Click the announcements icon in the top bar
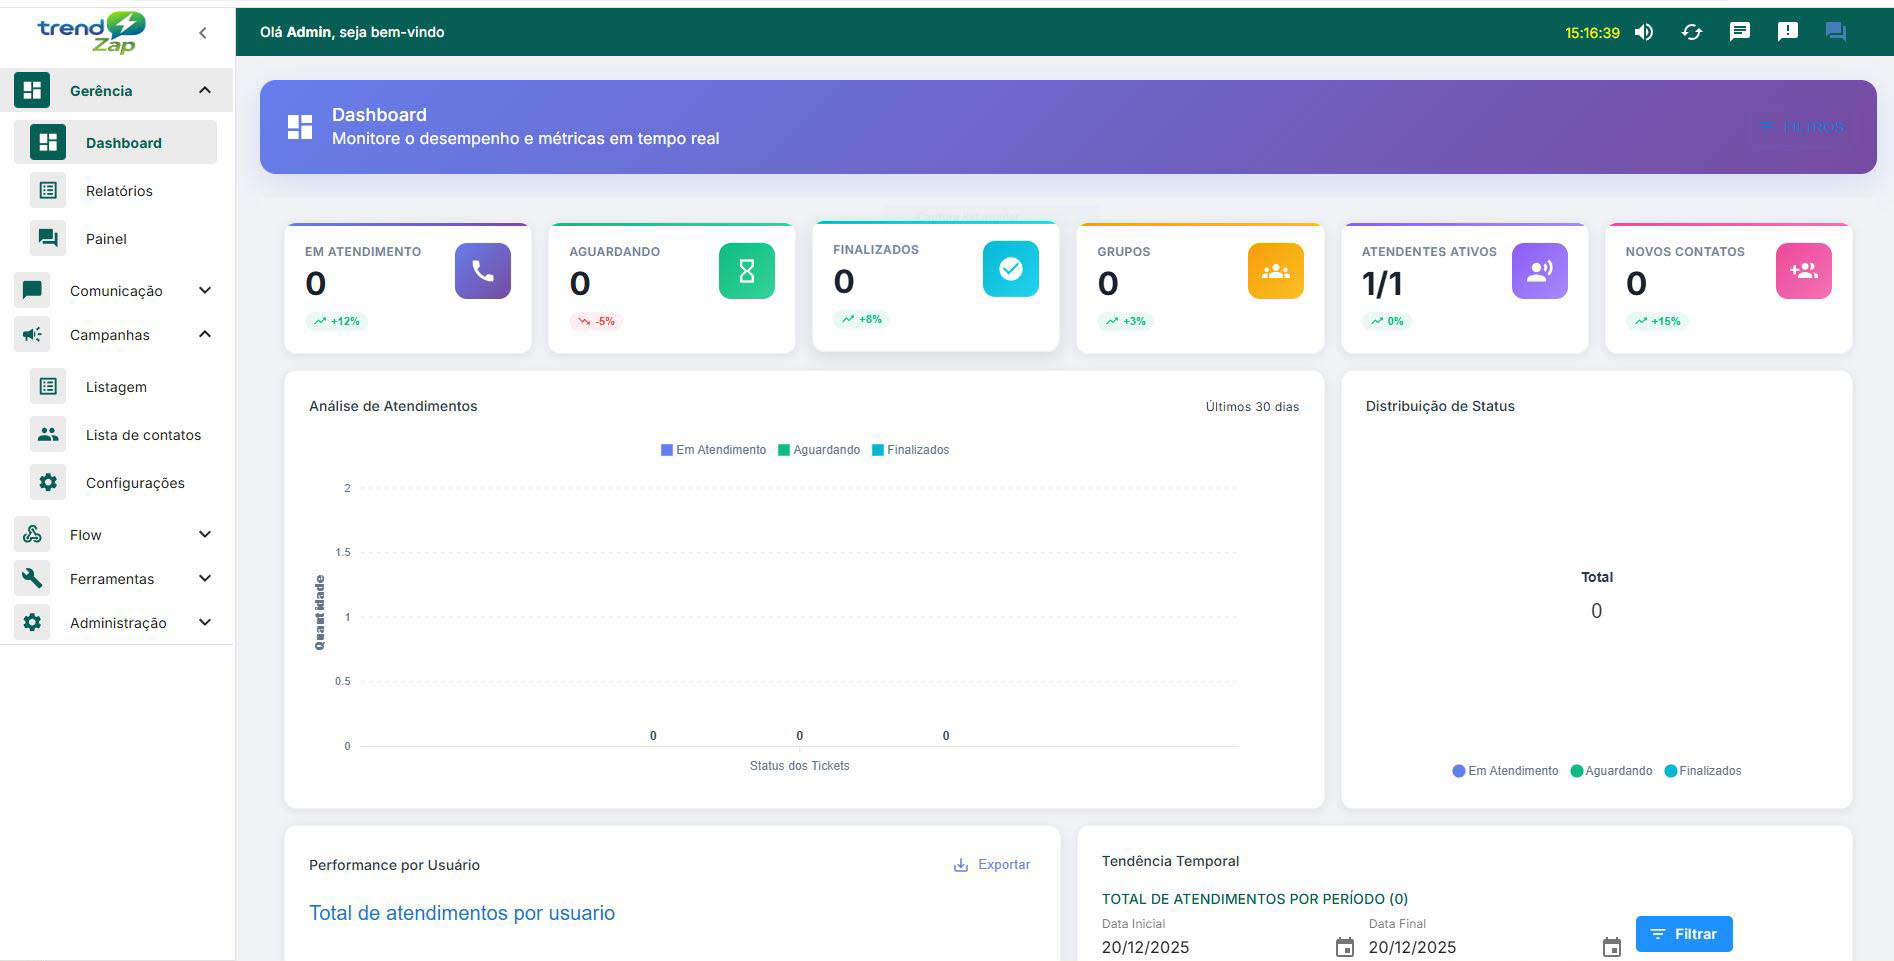 coord(1788,31)
